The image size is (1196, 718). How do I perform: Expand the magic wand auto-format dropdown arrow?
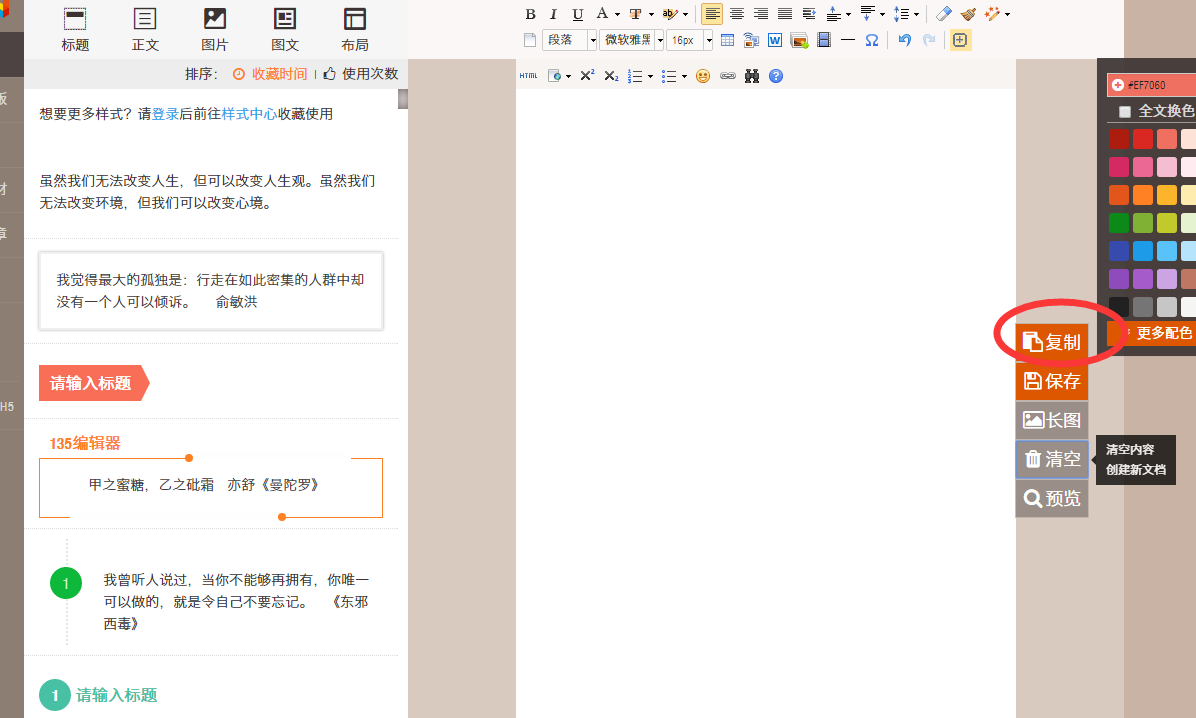point(1008,14)
